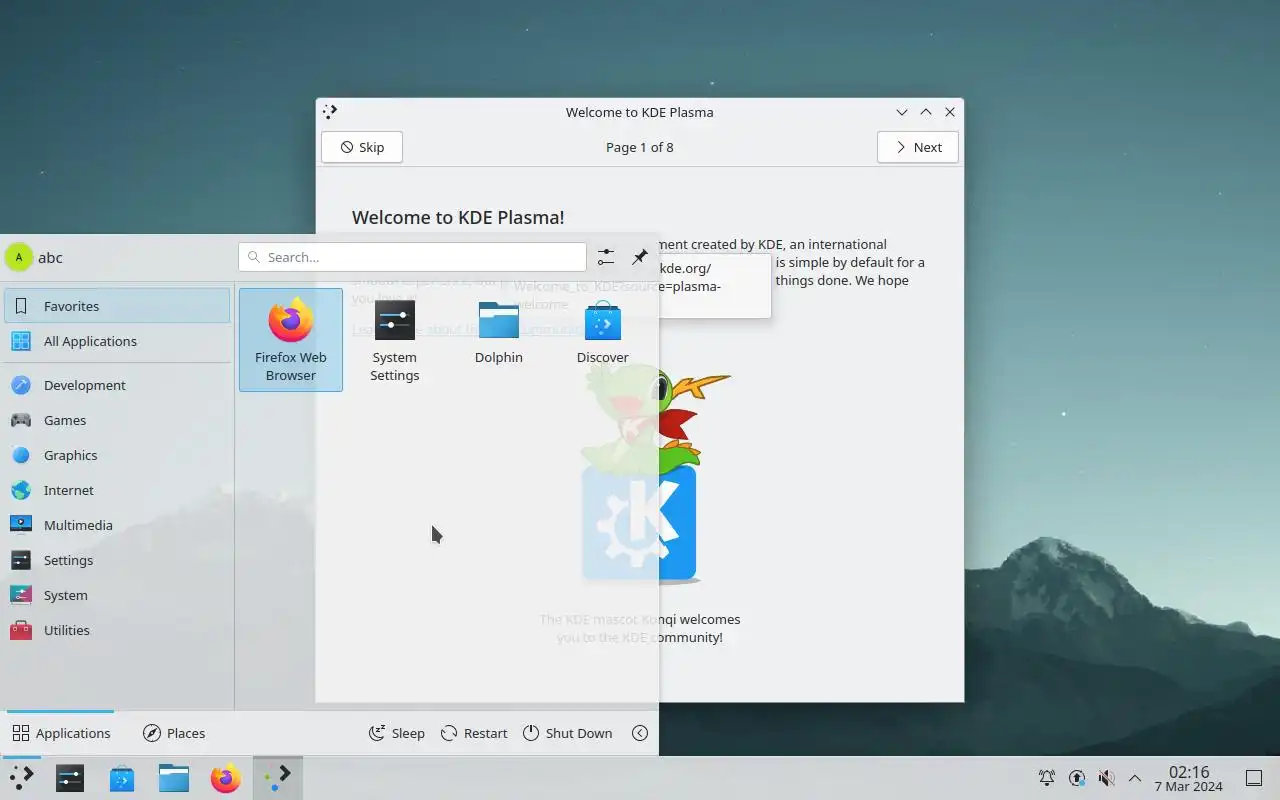Image resolution: width=1280 pixels, height=800 pixels.
Task: Show All Applications category
Action: [x=117, y=341]
